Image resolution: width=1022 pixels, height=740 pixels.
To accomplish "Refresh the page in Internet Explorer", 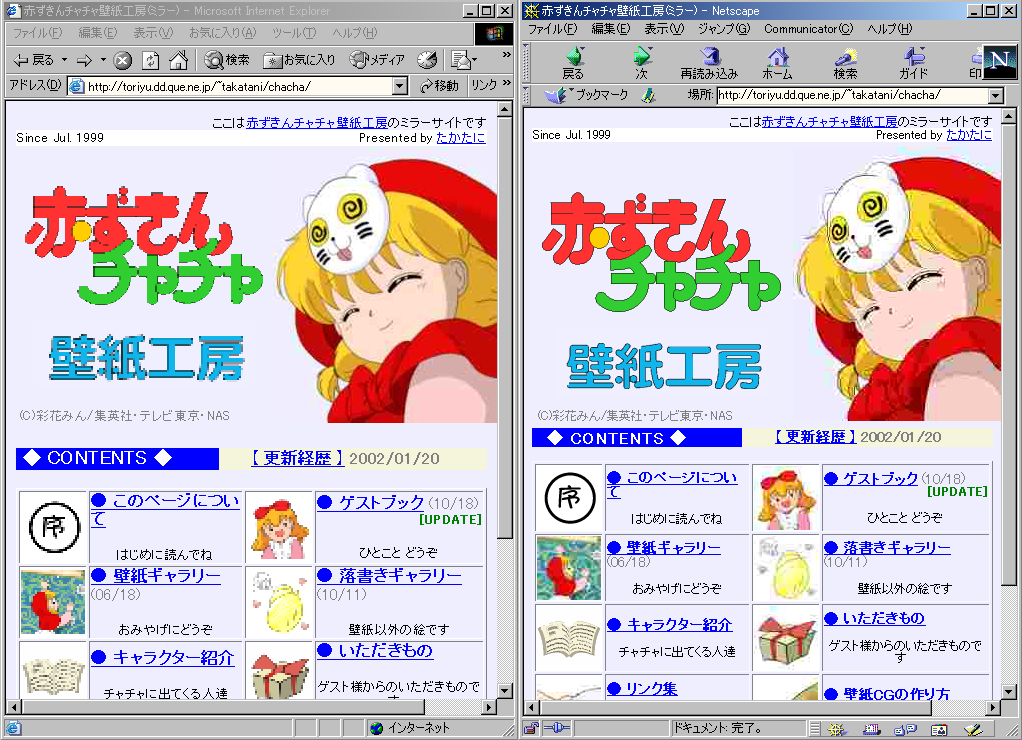I will pyautogui.click(x=151, y=61).
